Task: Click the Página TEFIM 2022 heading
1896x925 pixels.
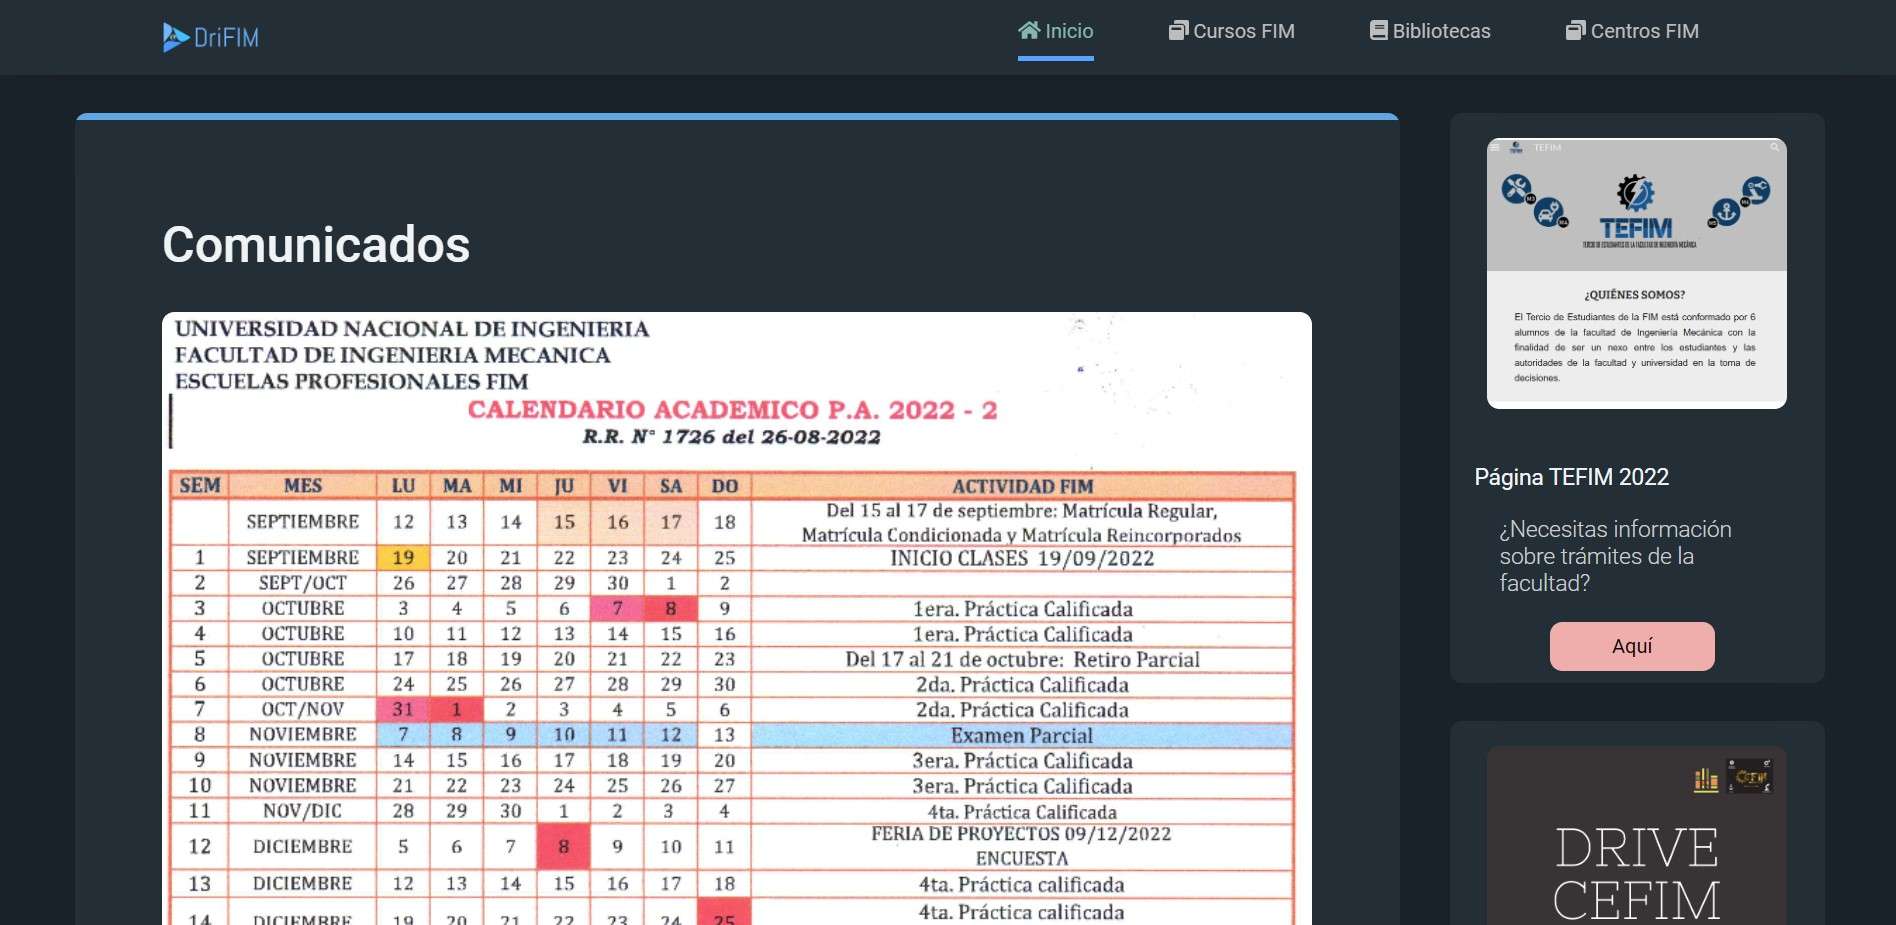Action: click(1571, 477)
